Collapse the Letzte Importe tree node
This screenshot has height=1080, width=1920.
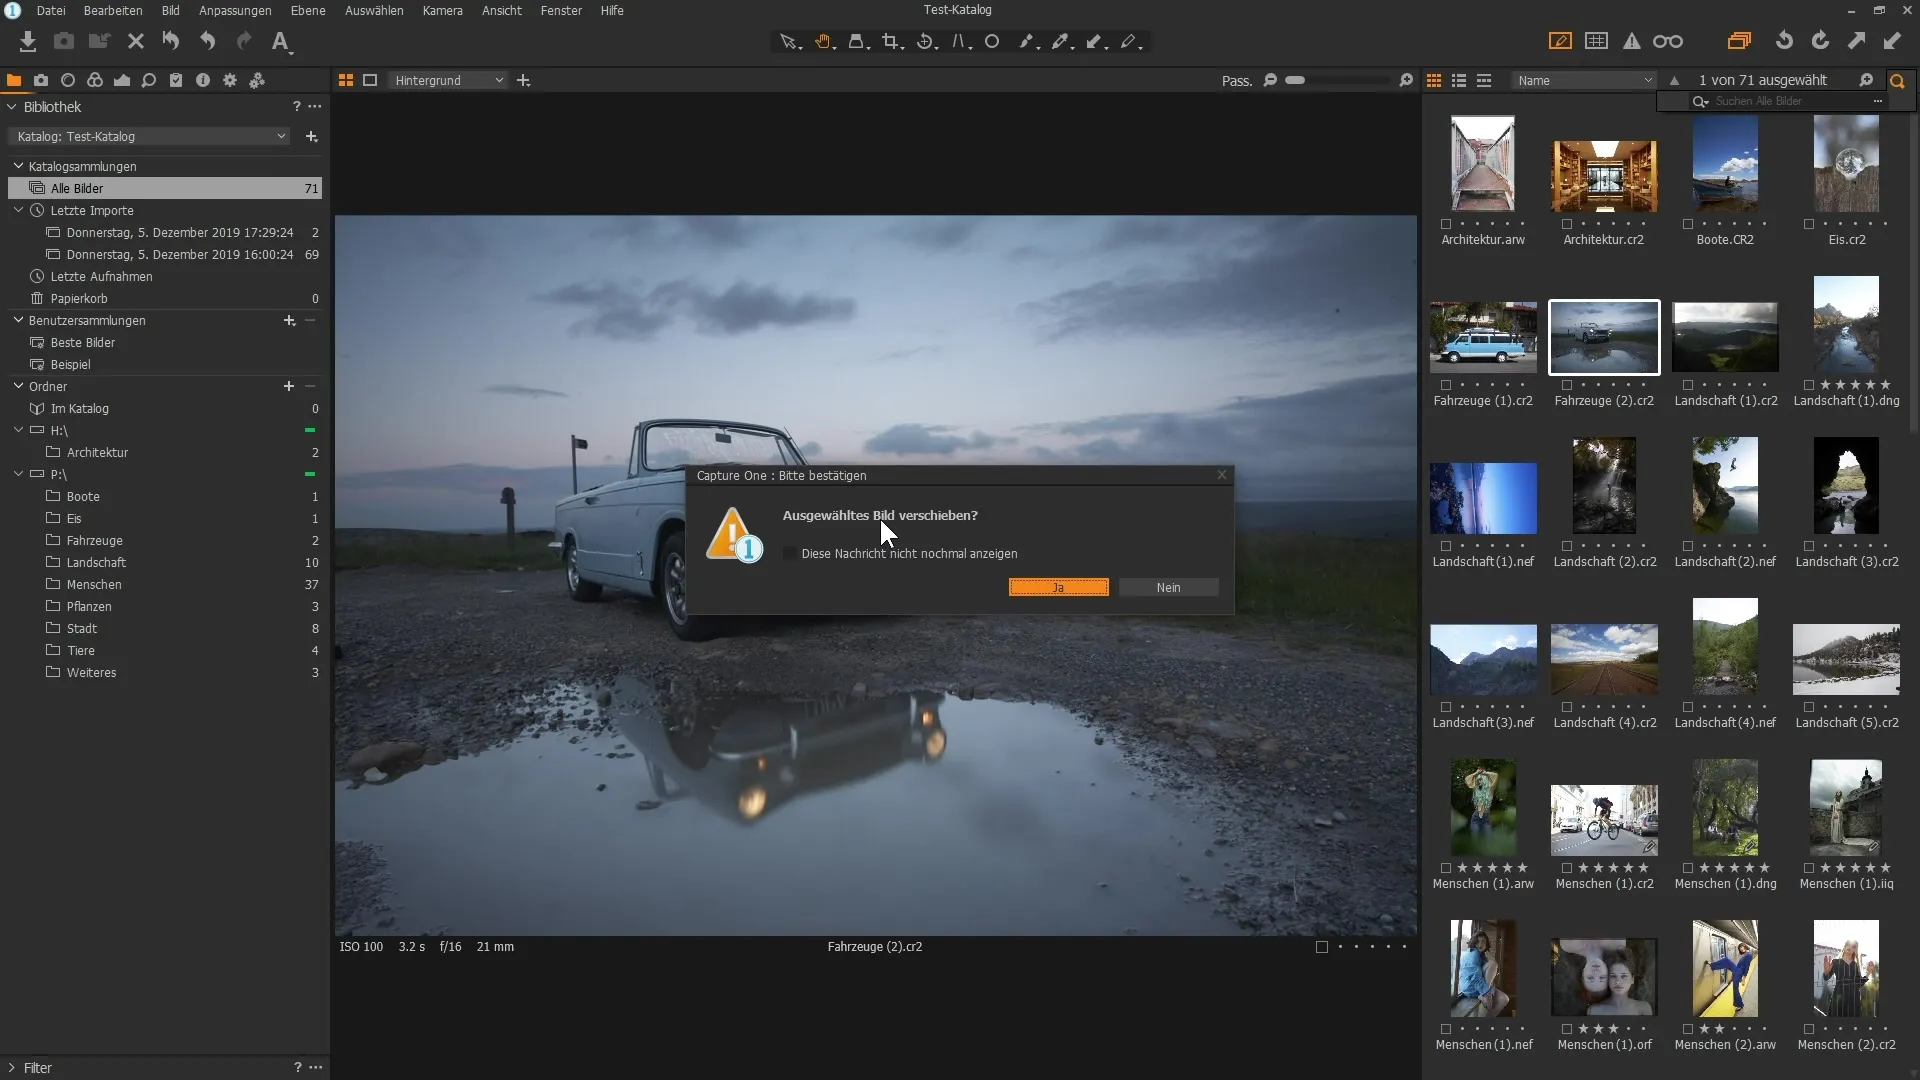[18, 210]
